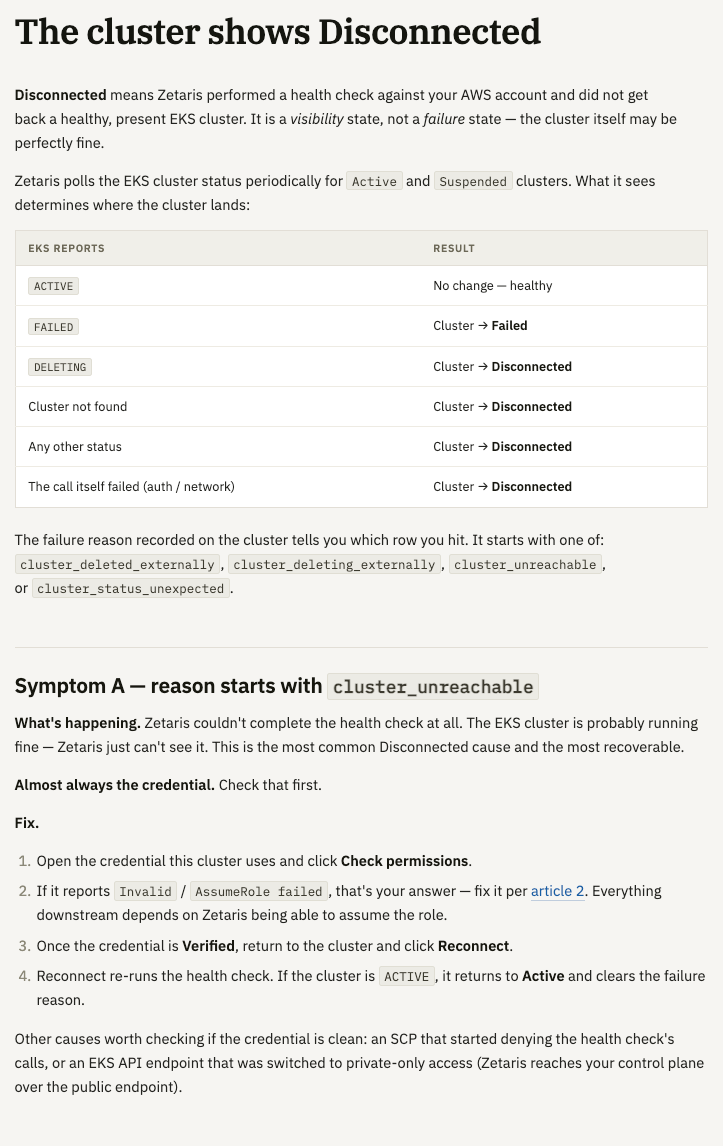Viewport: 723px width, 1146px height.
Task: Select the DELETING badge in the table
Action: [60, 367]
